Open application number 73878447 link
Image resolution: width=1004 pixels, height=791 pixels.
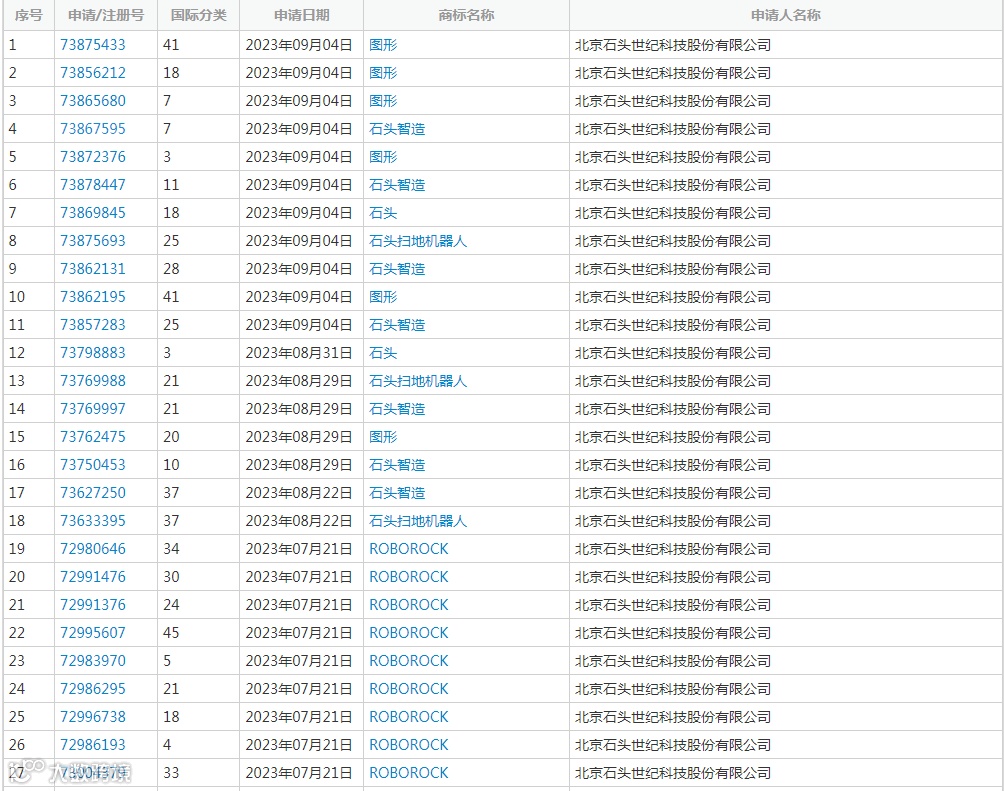coord(93,185)
